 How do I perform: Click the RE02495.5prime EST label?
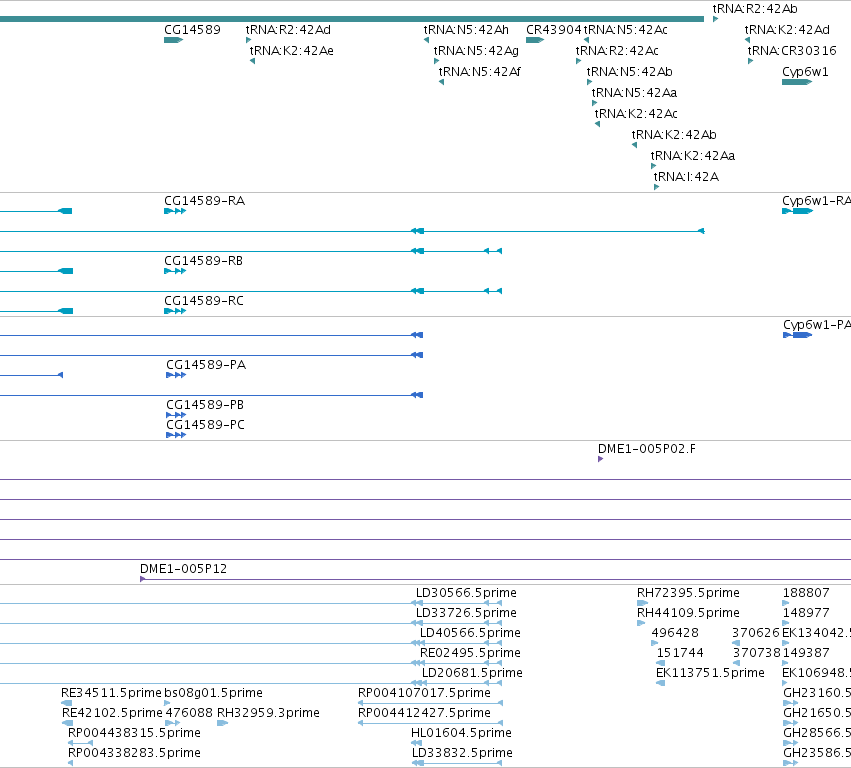[x=470, y=653]
